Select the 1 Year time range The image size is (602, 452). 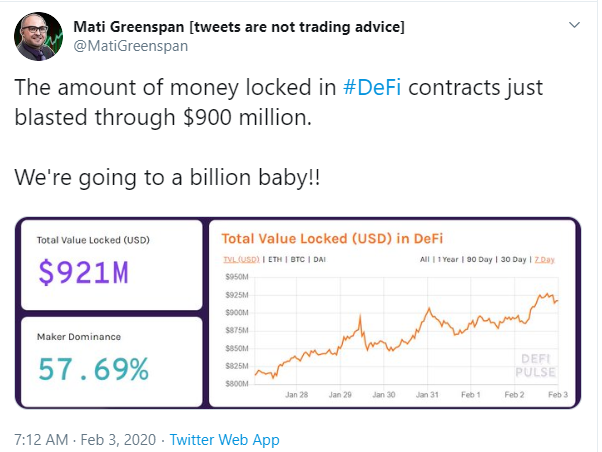tap(448, 260)
